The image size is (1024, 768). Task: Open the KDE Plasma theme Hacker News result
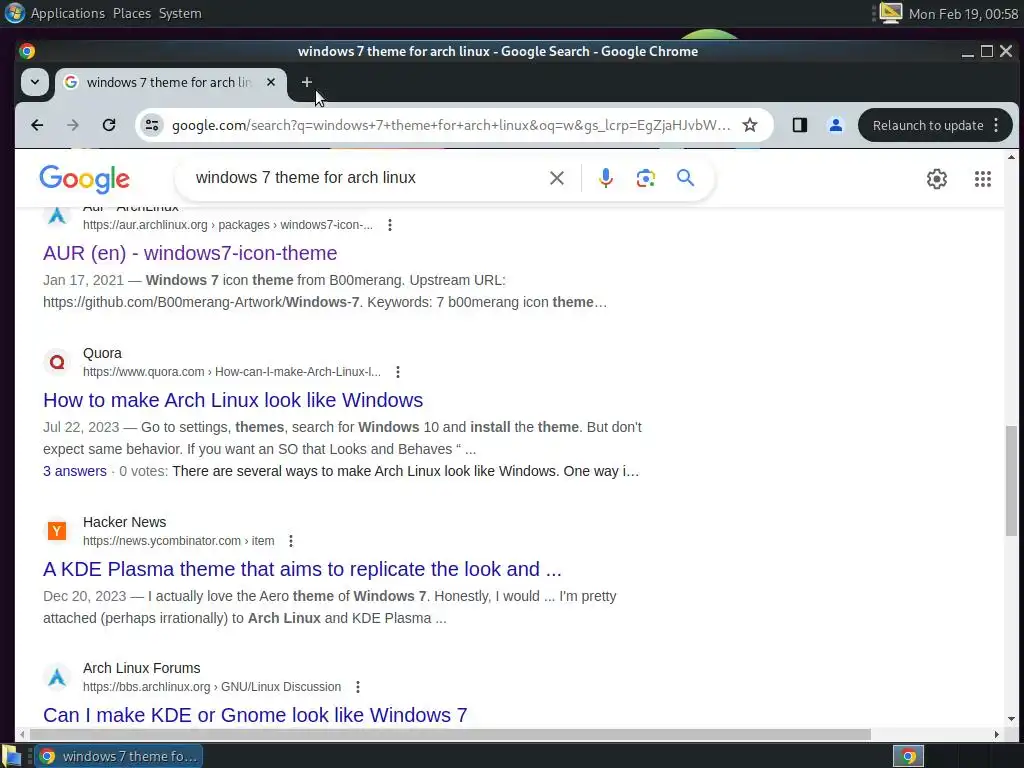click(x=302, y=569)
